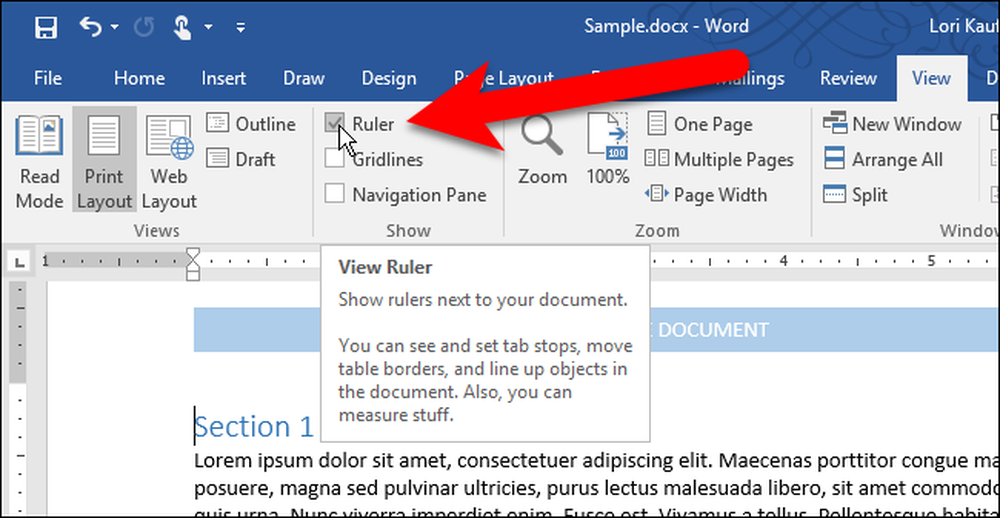This screenshot has height=518, width=1000.
Task: Click the Save icon in Quick Access Toolbar
Action: pos(46,27)
